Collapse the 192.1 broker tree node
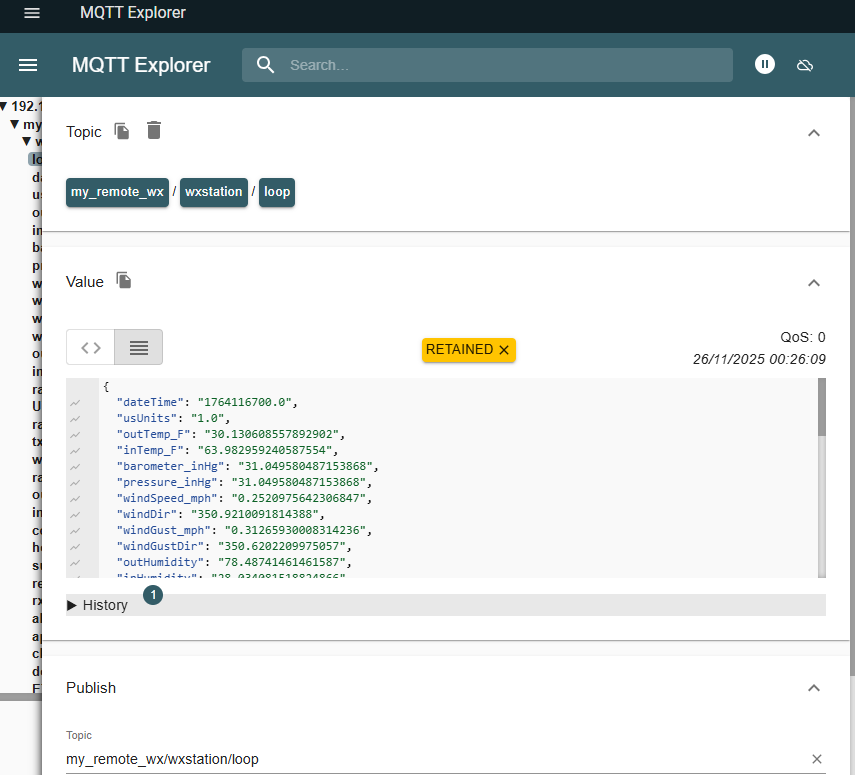Image resolution: width=855 pixels, height=775 pixels. [x=4, y=106]
